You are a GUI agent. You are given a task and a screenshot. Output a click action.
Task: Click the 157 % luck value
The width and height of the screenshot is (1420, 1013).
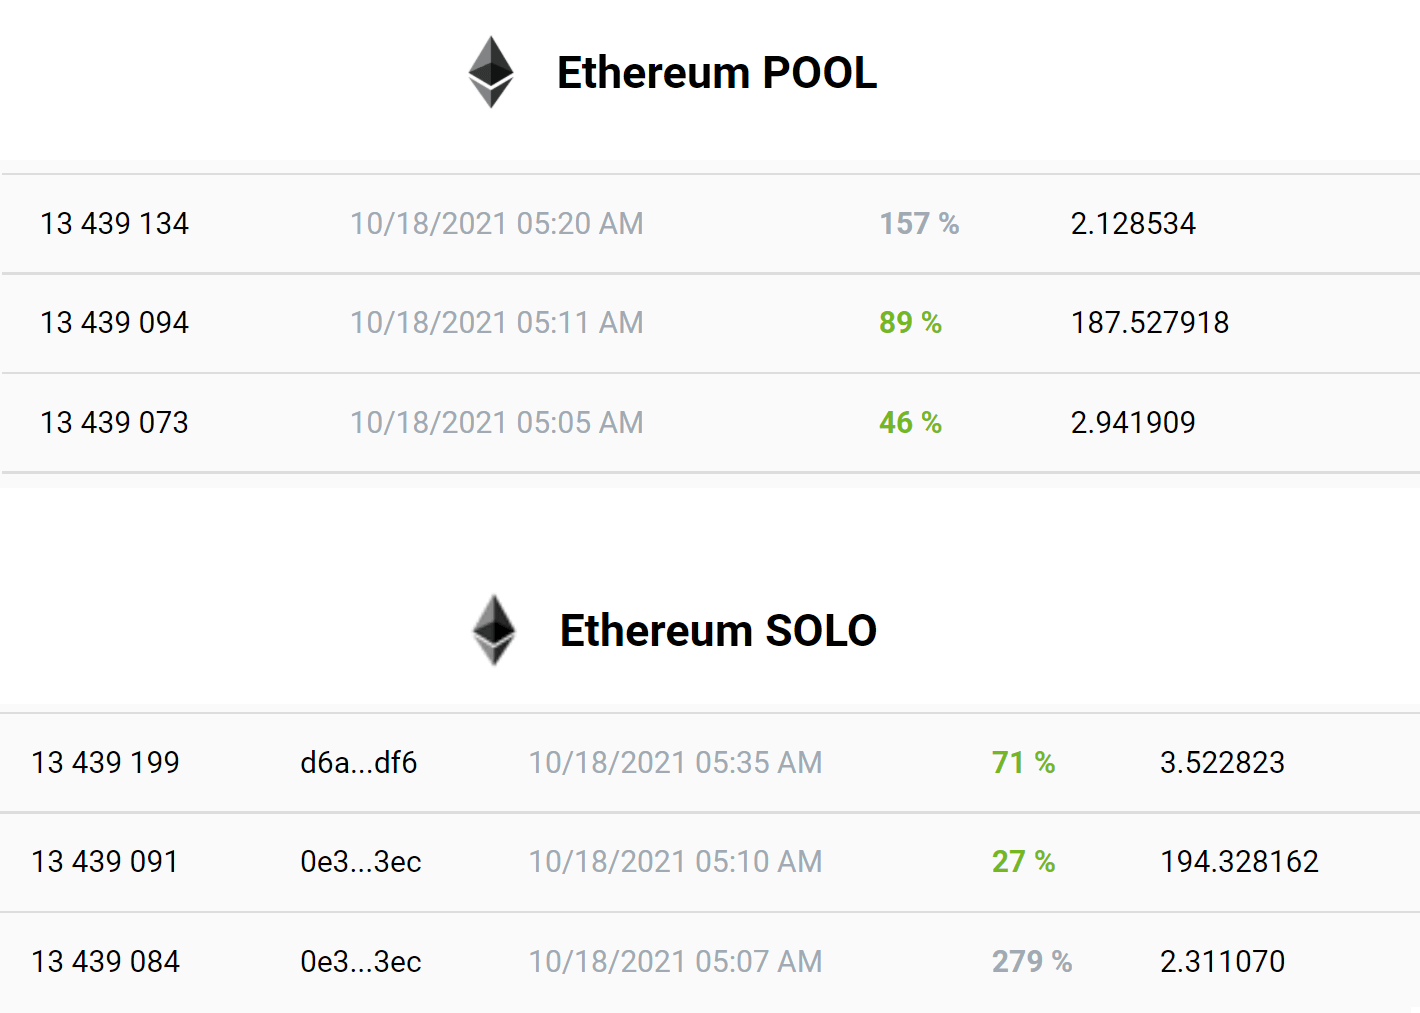point(919,223)
